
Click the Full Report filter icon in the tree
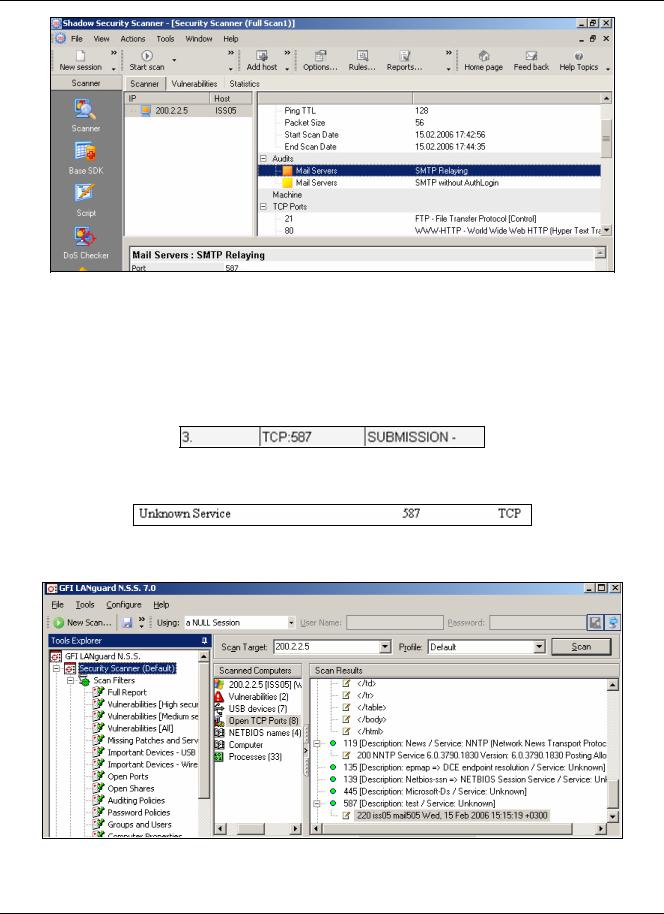99,692
